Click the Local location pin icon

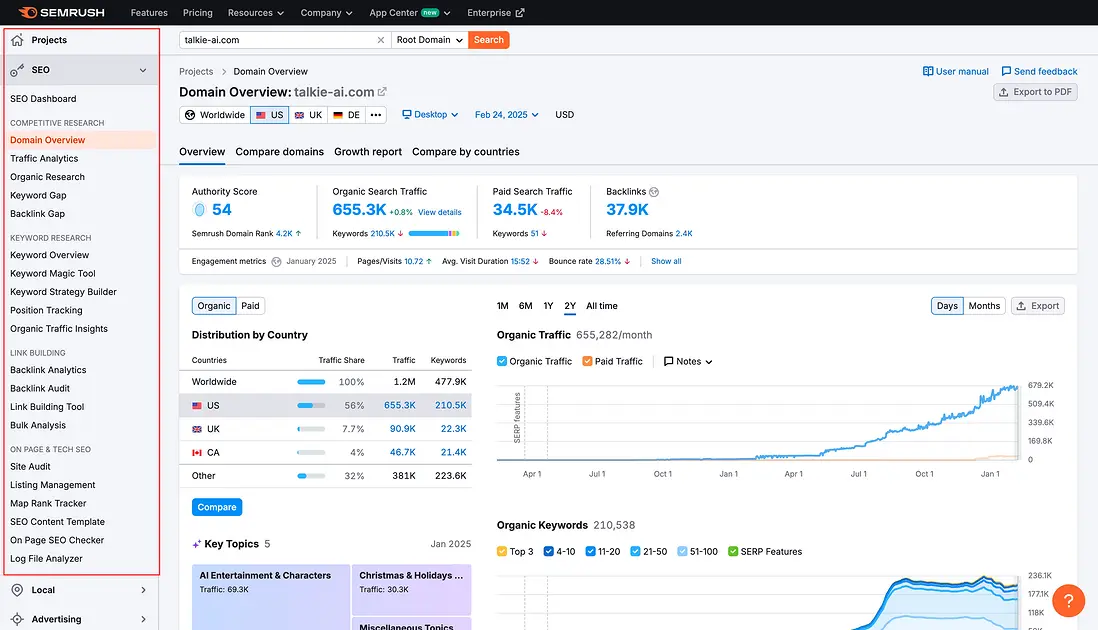(17, 590)
